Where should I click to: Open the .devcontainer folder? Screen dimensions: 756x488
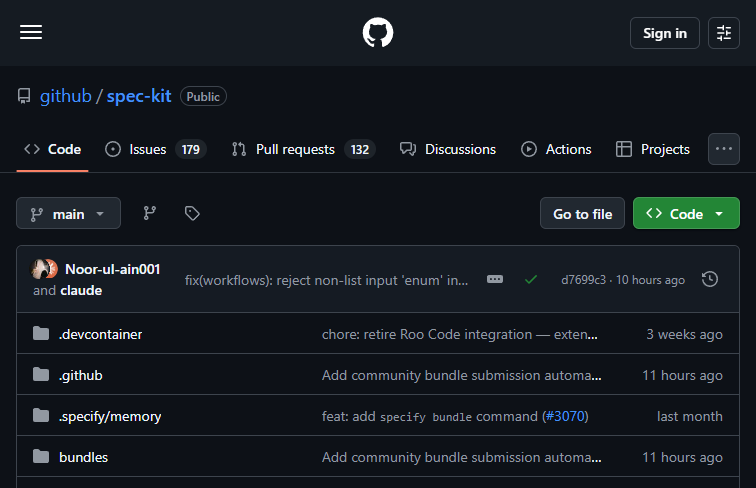[100, 334]
